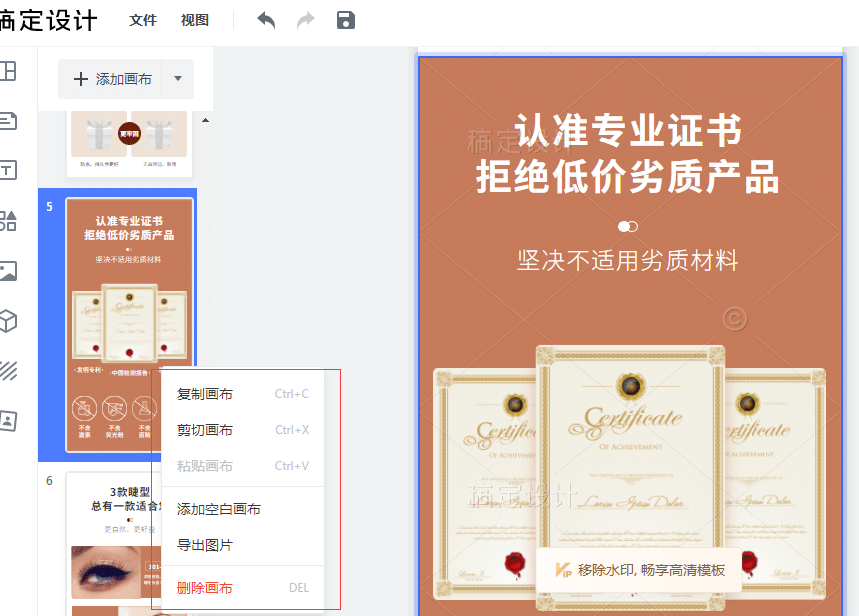Click the 移除水印, 畅享高清模板 VIP banner
Viewport: 859px width, 616px height.
638,570
